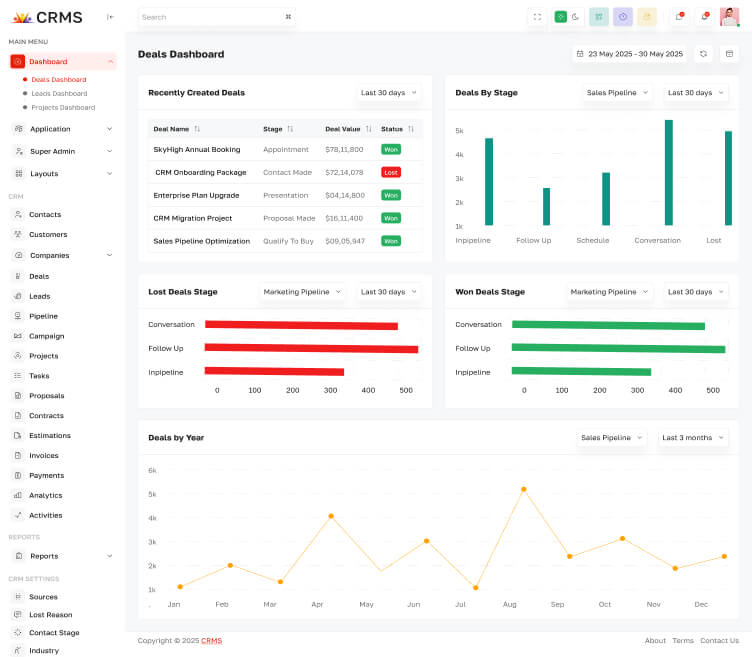Click the Campaign sidebar icon
This screenshot has height=657, width=752.
coord(18,336)
